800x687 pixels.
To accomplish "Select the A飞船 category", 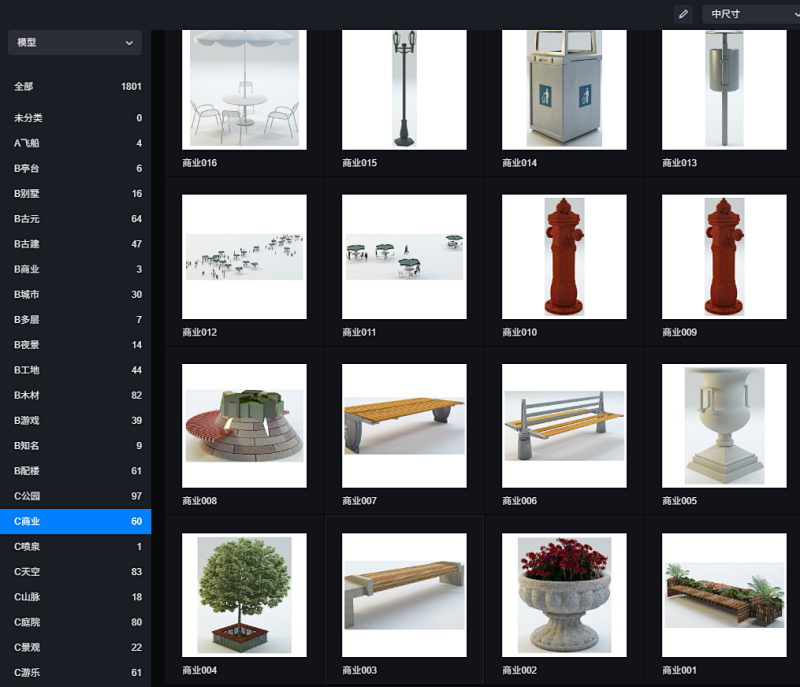I will click(76, 143).
